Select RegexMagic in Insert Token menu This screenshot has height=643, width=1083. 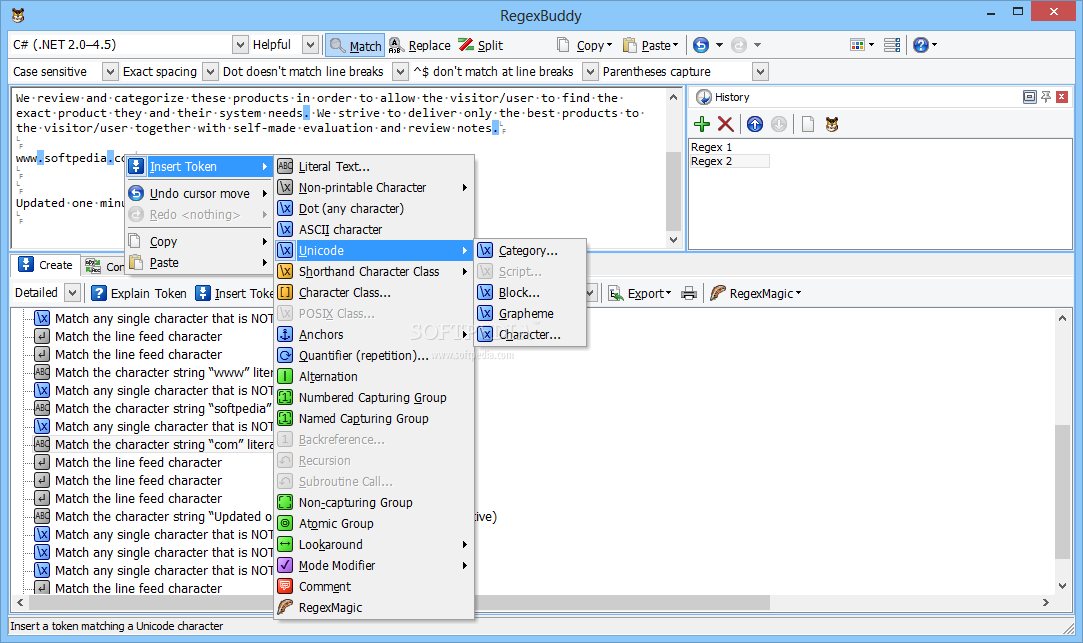click(374, 608)
